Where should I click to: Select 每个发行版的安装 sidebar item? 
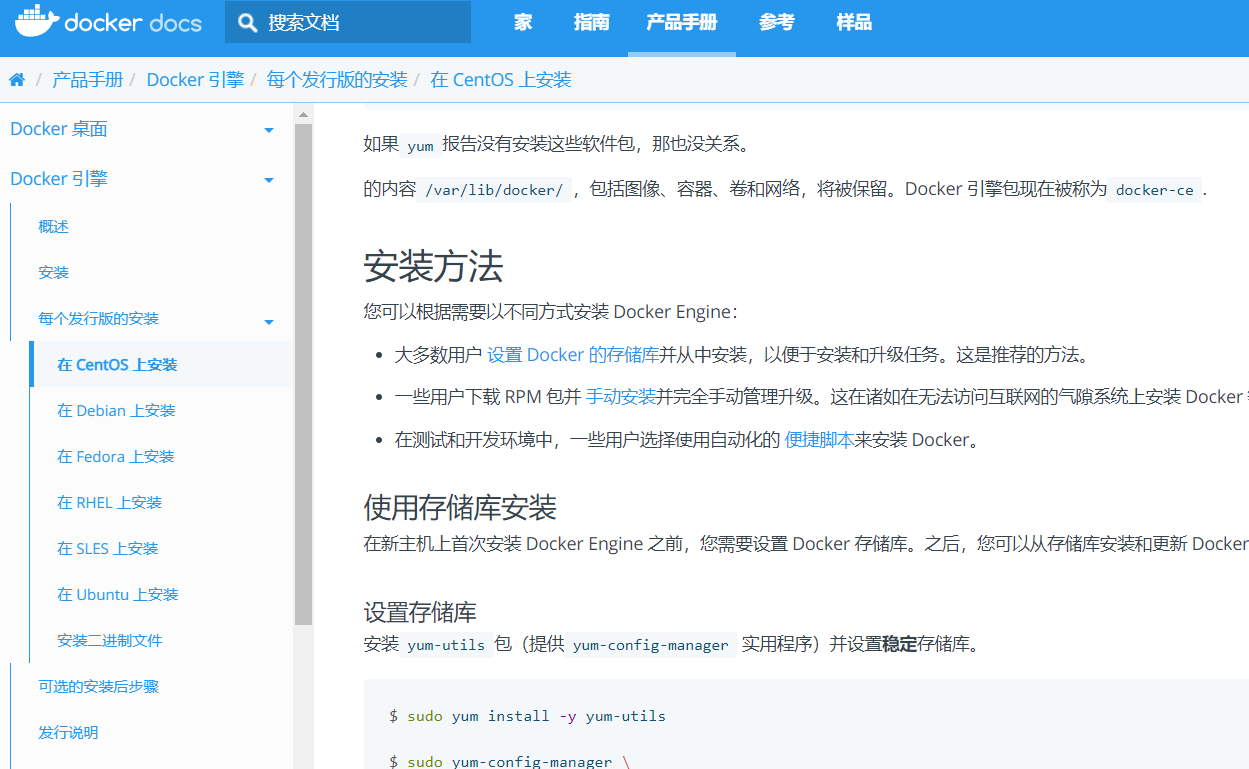99,319
